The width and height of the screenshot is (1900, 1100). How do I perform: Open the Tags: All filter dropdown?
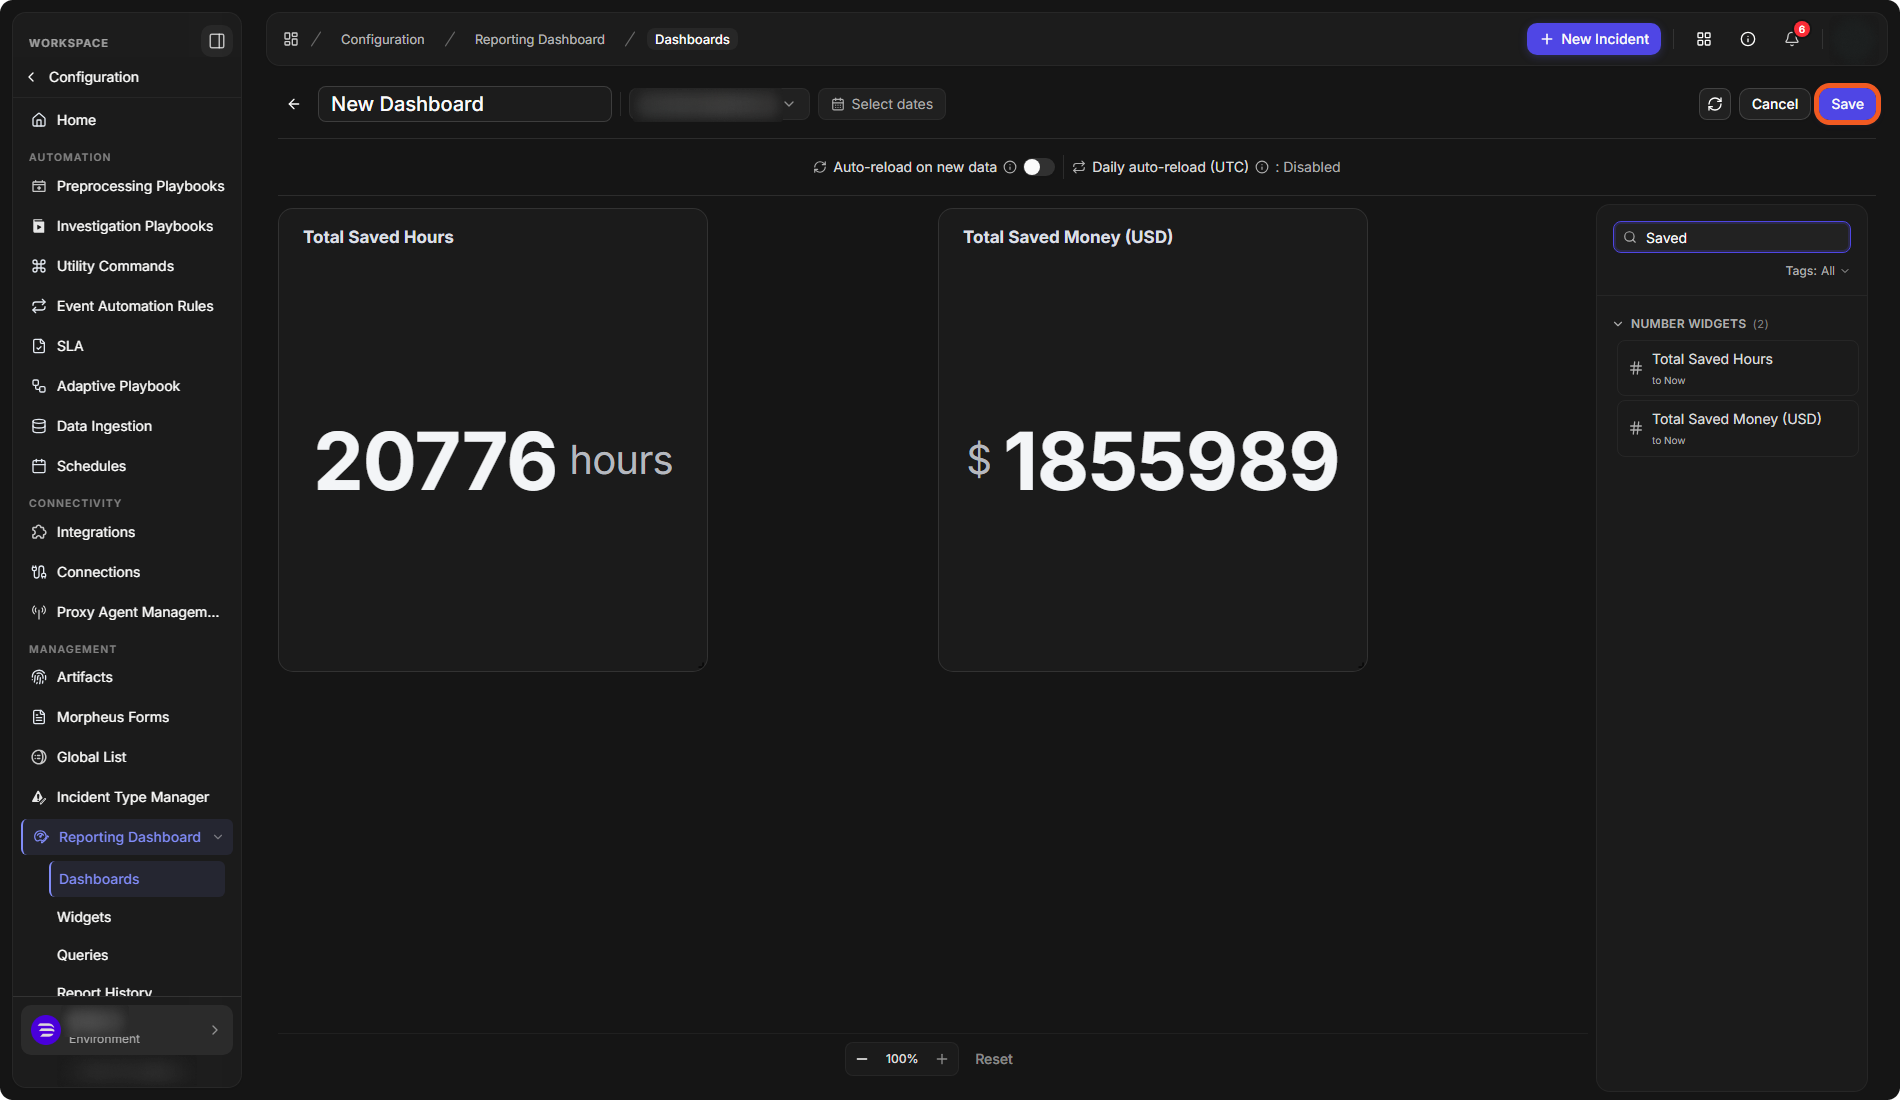tap(1817, 271)
